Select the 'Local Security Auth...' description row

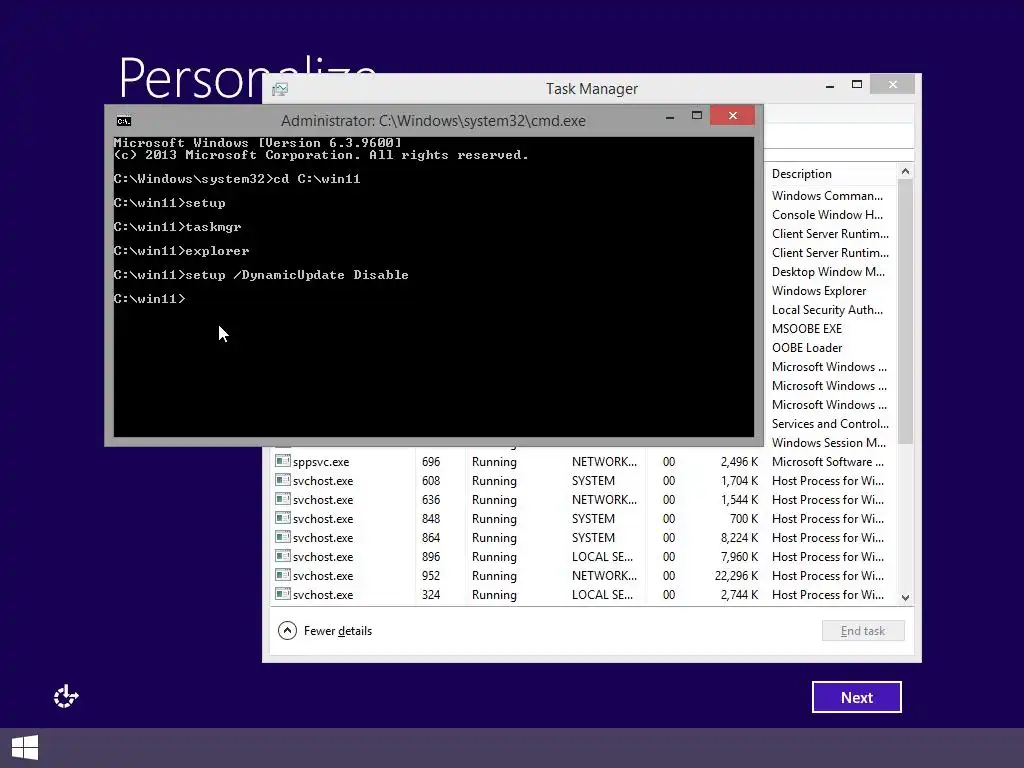pos(827,310)
